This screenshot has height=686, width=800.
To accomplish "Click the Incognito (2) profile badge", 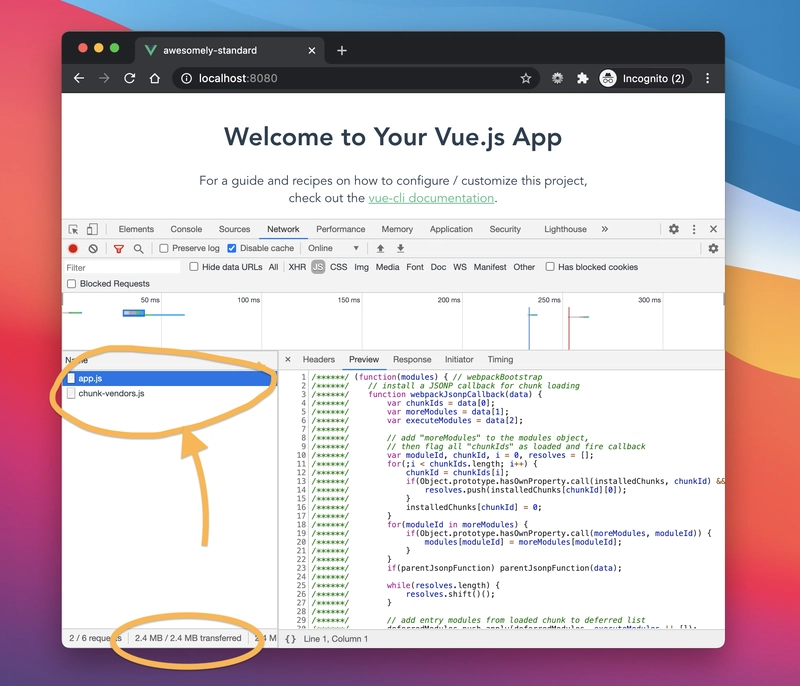I will 645,78.
